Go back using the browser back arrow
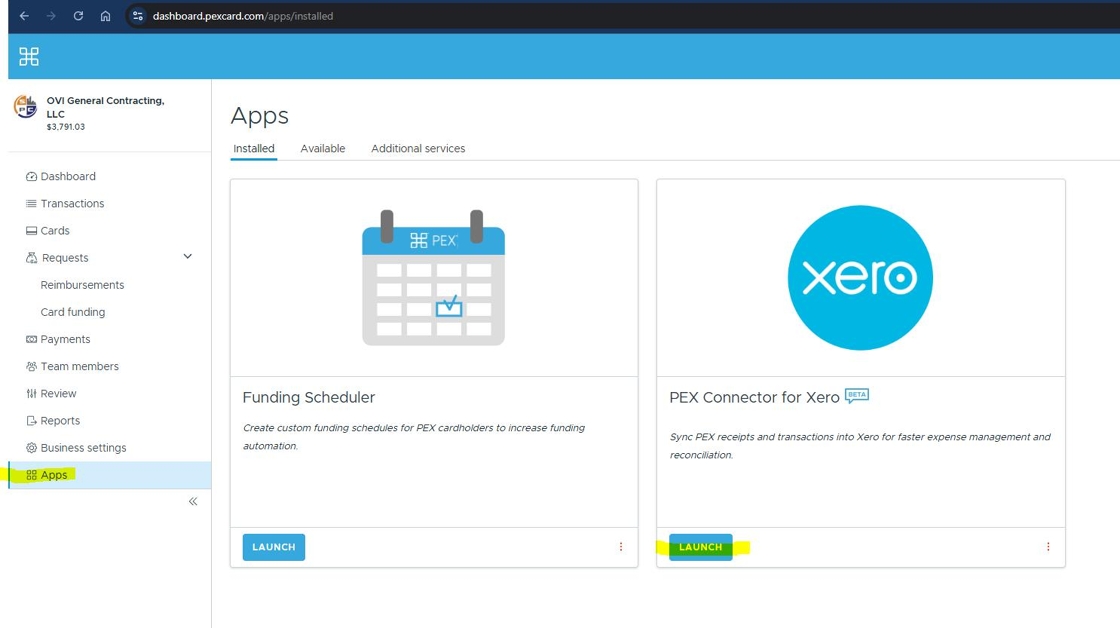 pyautogui.click(x=24, y=16)
